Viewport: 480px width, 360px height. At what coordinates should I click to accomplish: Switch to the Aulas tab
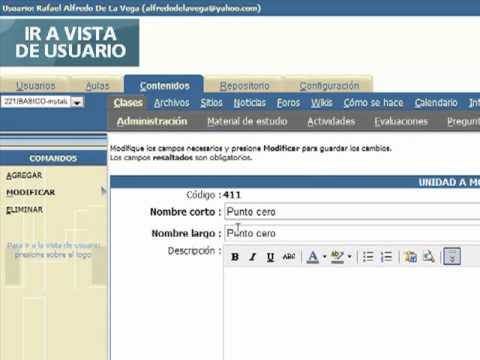pos(97,86)
